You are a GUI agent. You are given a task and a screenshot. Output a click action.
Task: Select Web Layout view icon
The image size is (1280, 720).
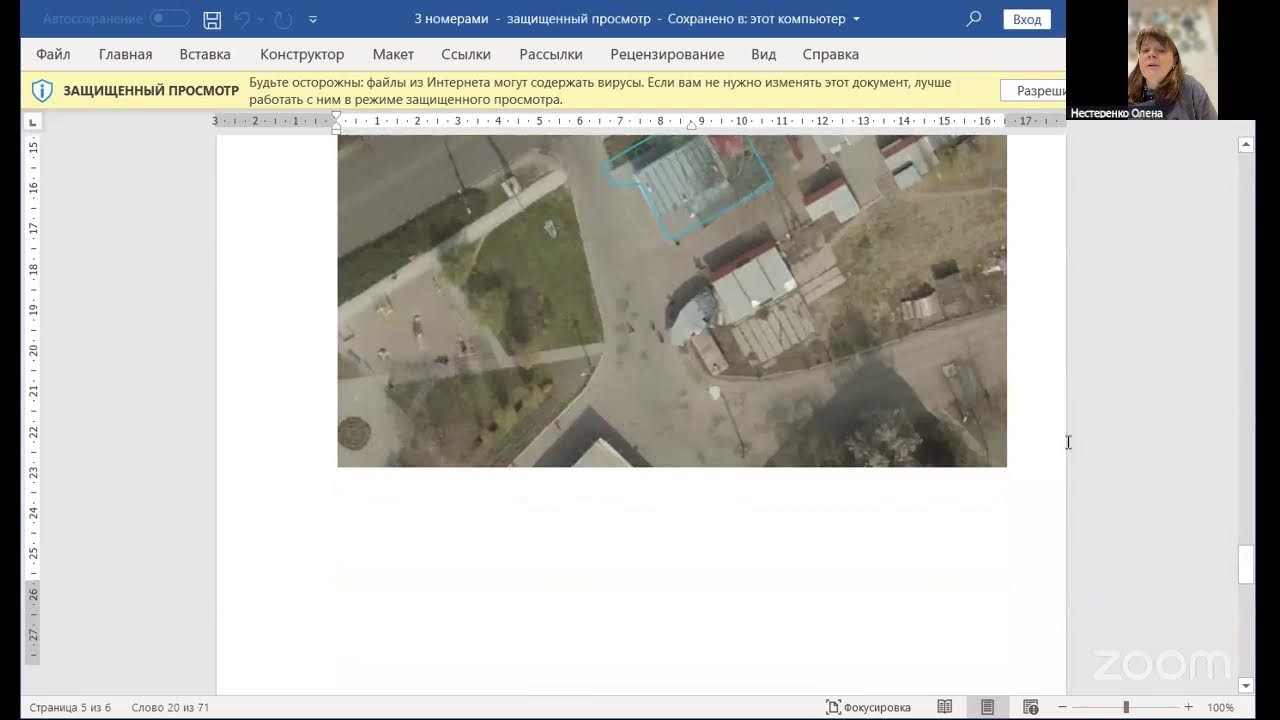click(1031, 707)
